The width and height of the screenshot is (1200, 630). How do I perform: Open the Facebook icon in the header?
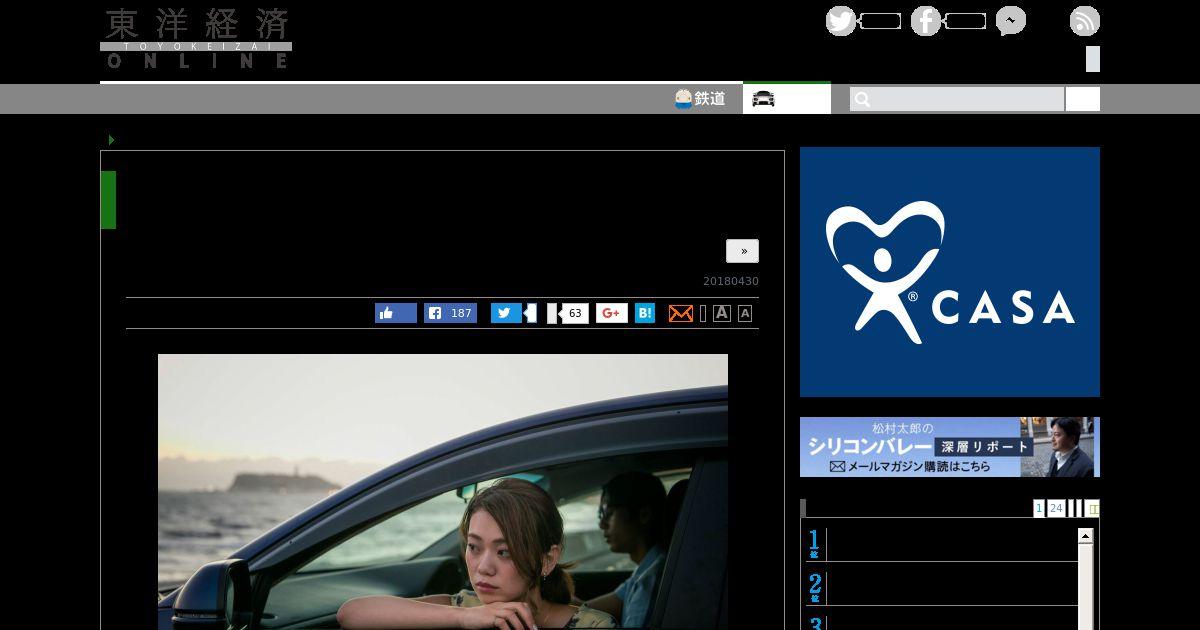[x=926, y=21]
